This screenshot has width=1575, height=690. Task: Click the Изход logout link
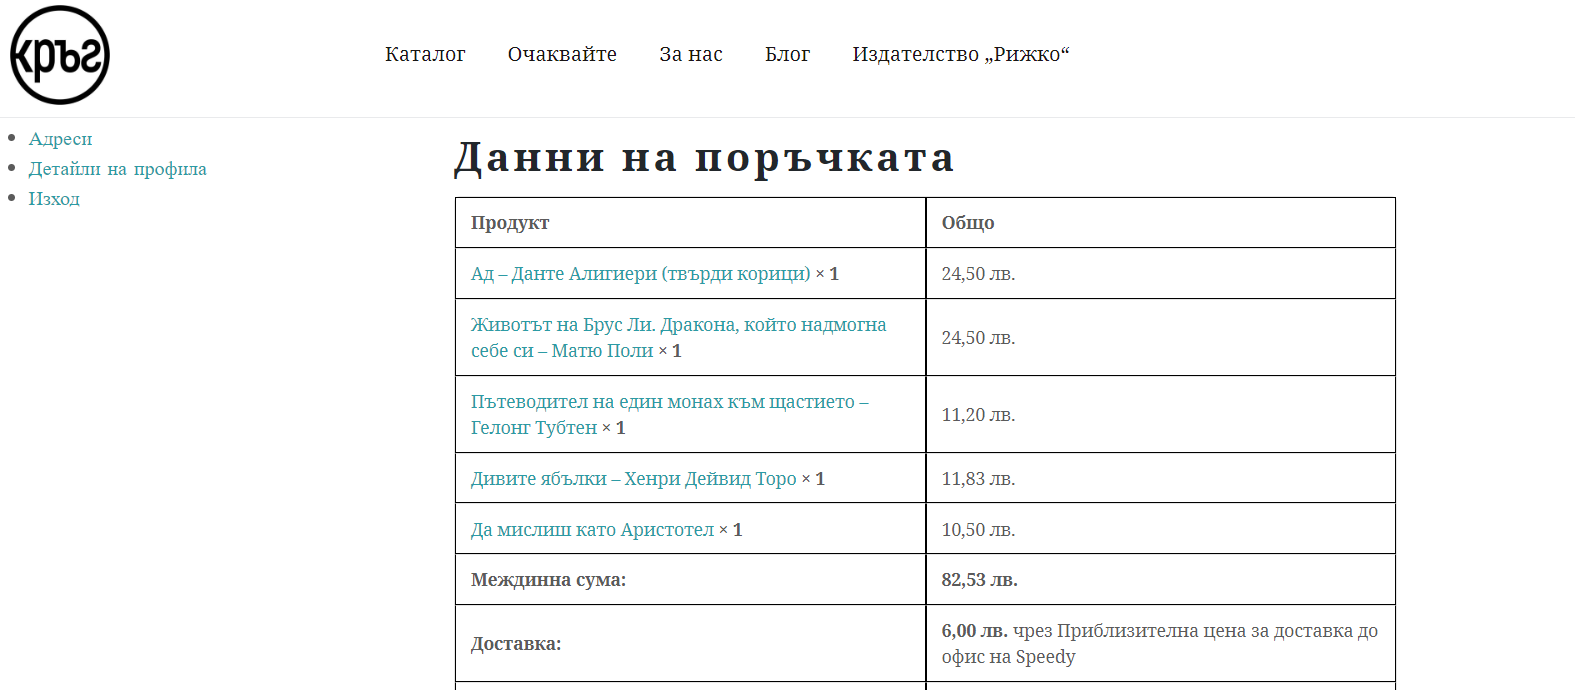tap(54, 199)
